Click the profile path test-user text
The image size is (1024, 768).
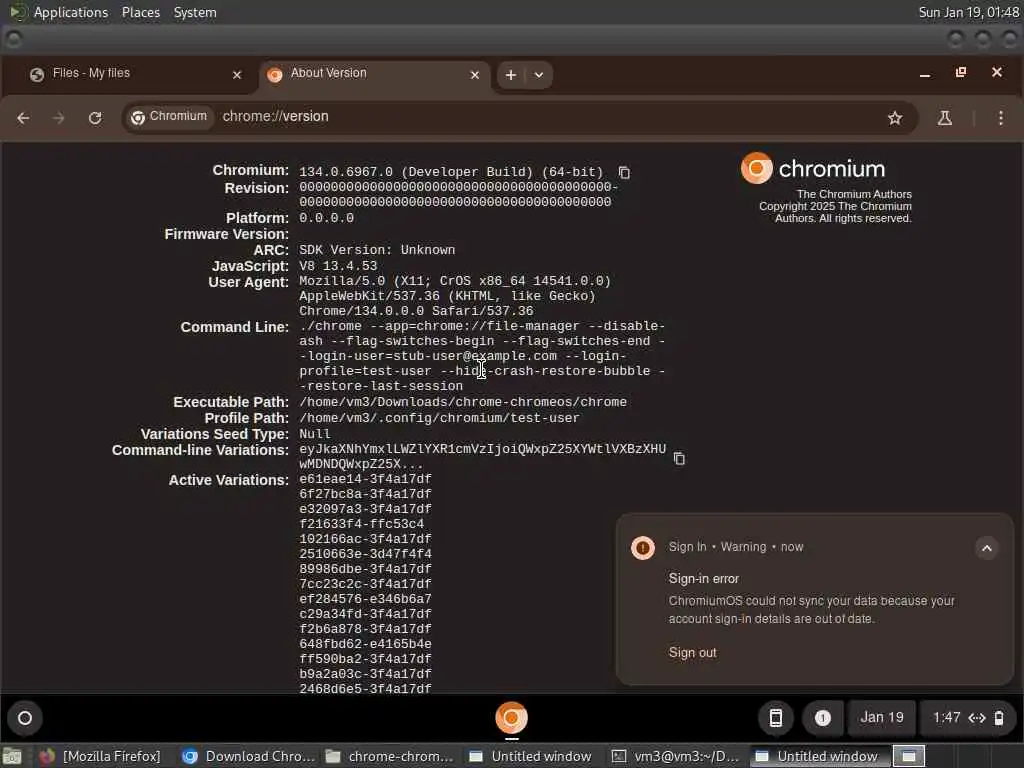[440, 418]
